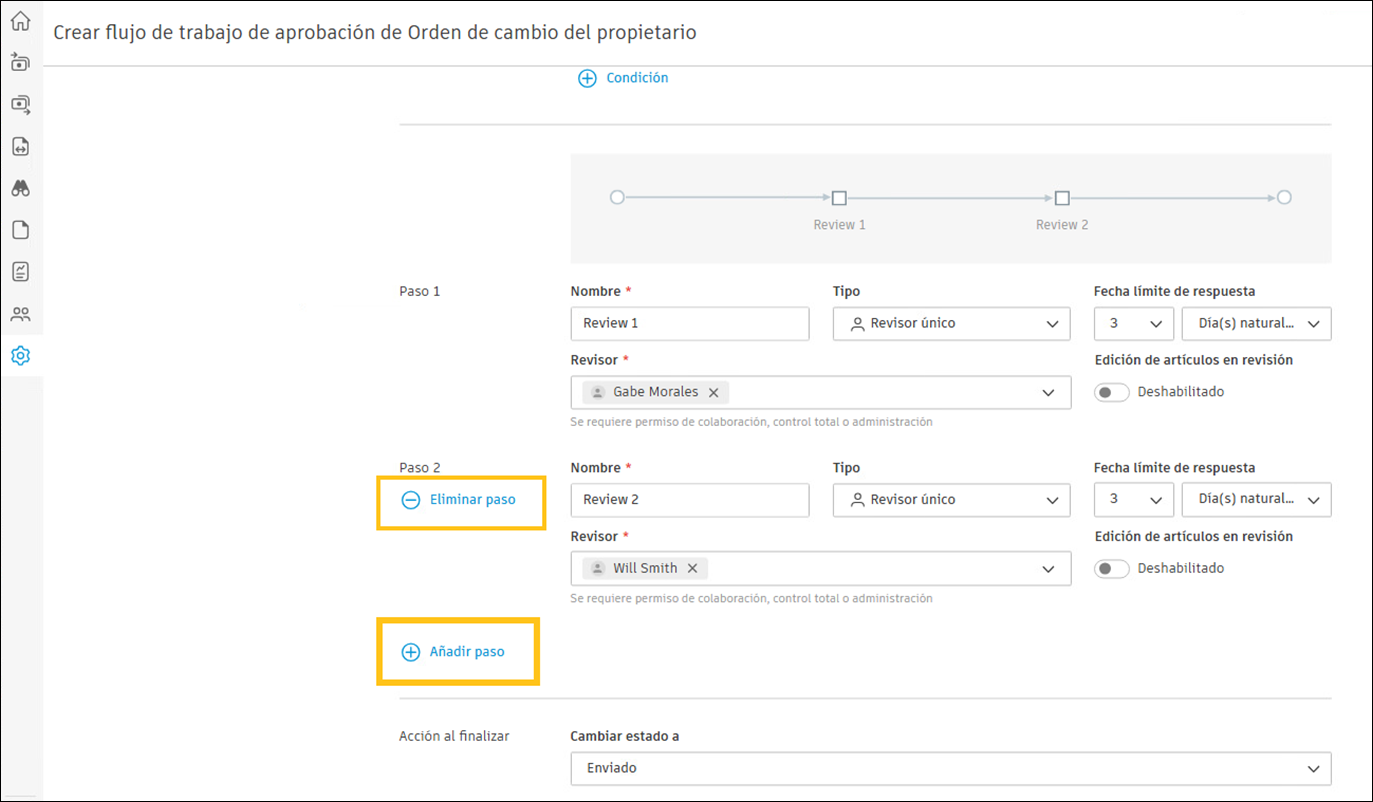The height and width of the screenshot is (802, 1373).
Task: Disable article editing toggle for Paso 1
Action: coord(1111,392)
